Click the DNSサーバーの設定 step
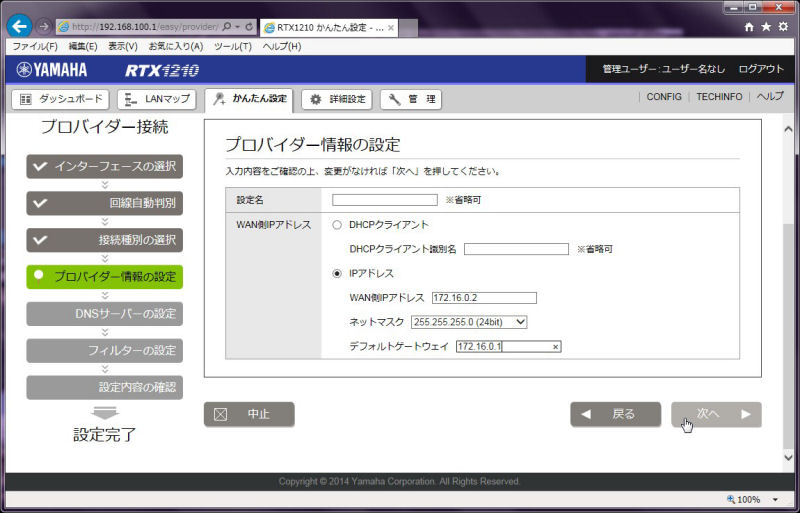Viewport: 800px width, 513px height. [105, 313]
